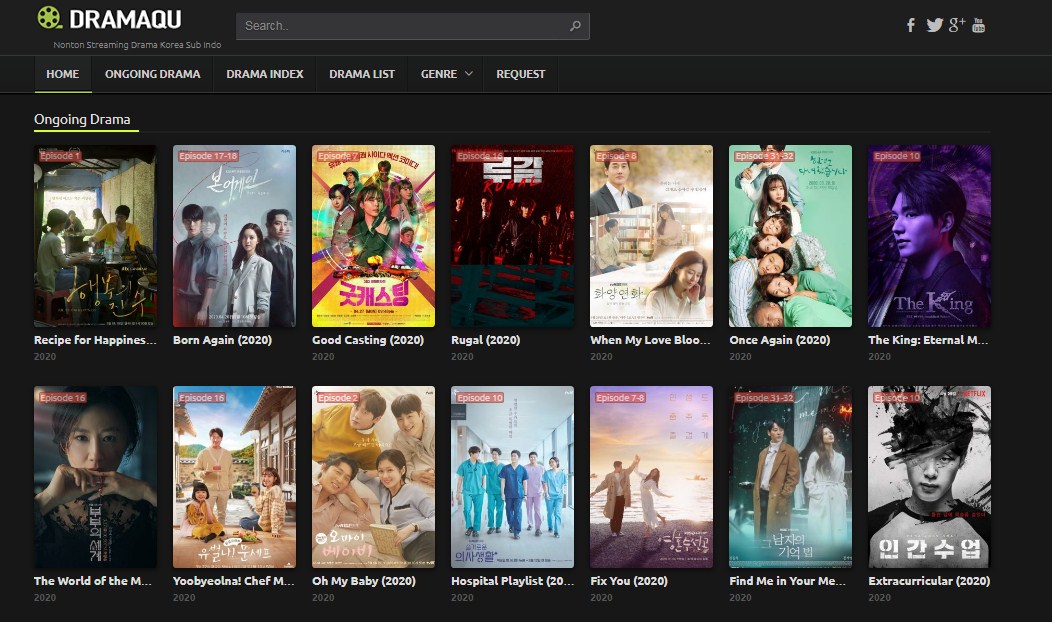Click the 'Episode 2' badge on Oh My Baby

(x=338, y=398)
